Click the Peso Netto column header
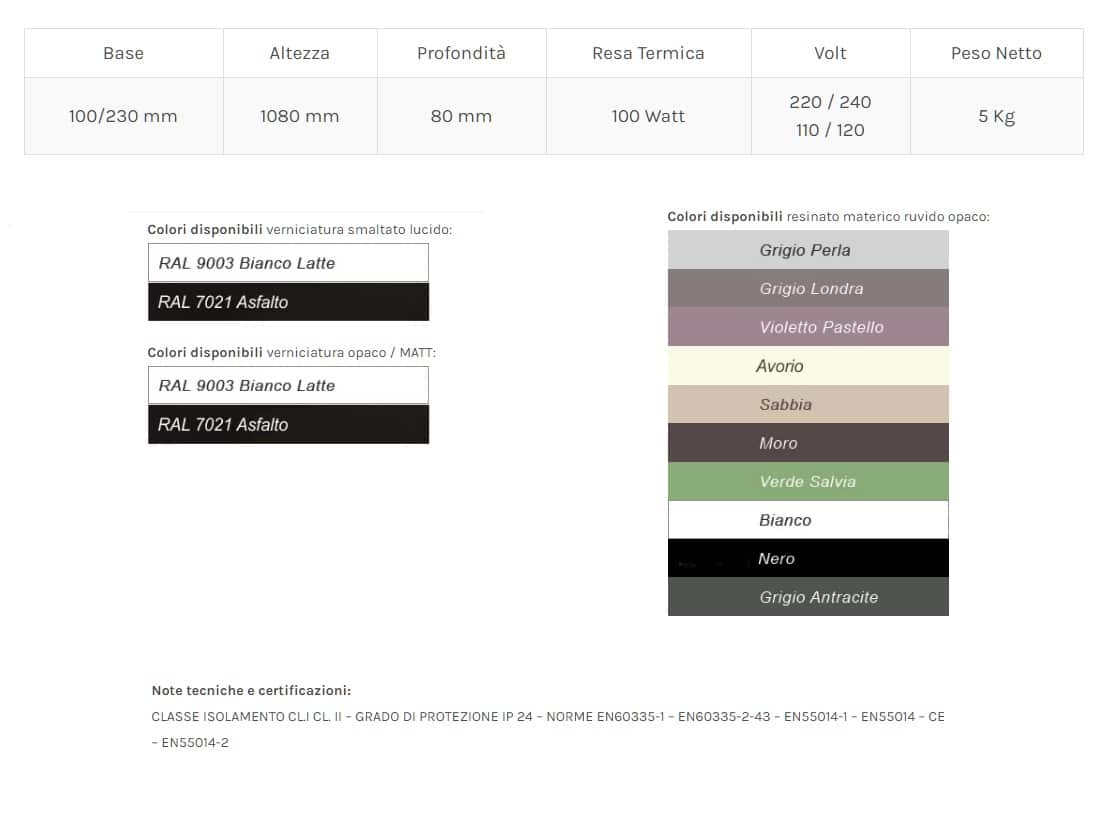 996,53
